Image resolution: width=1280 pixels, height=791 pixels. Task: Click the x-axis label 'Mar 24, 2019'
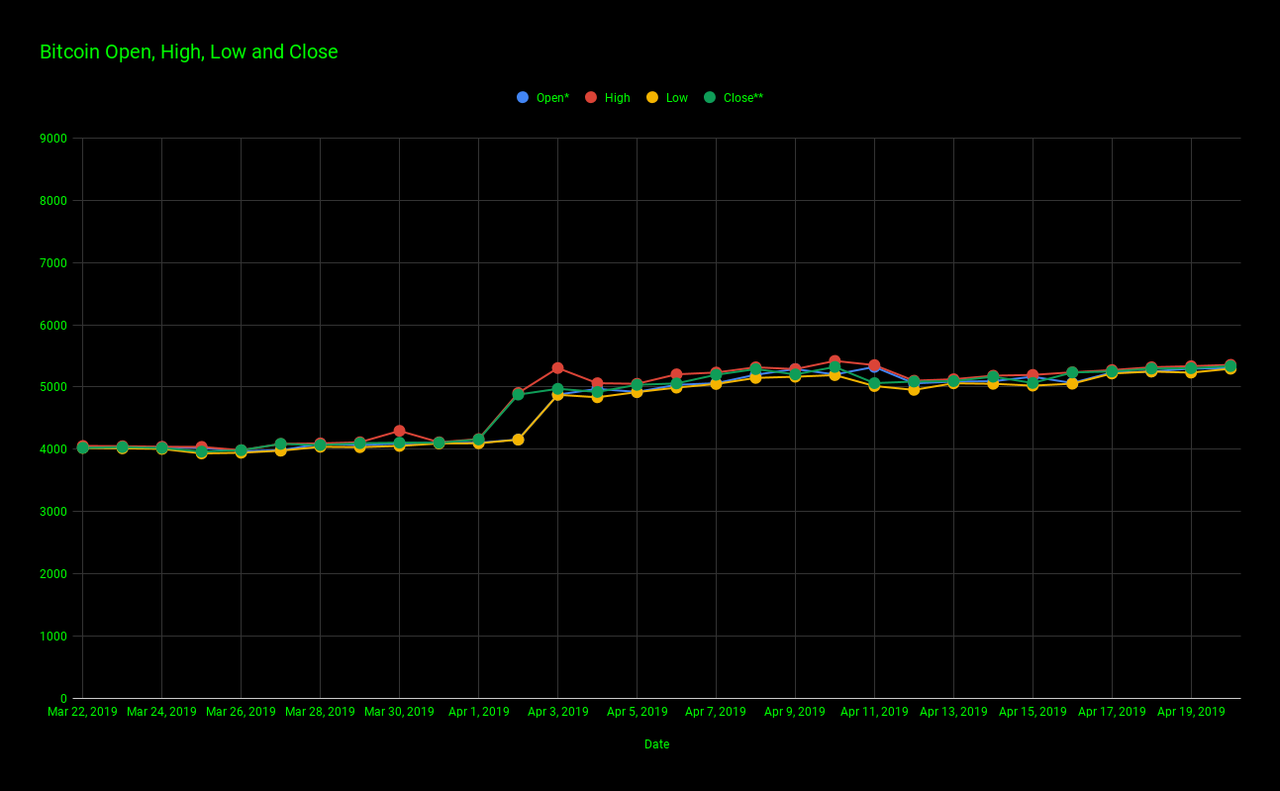[162, 712]
